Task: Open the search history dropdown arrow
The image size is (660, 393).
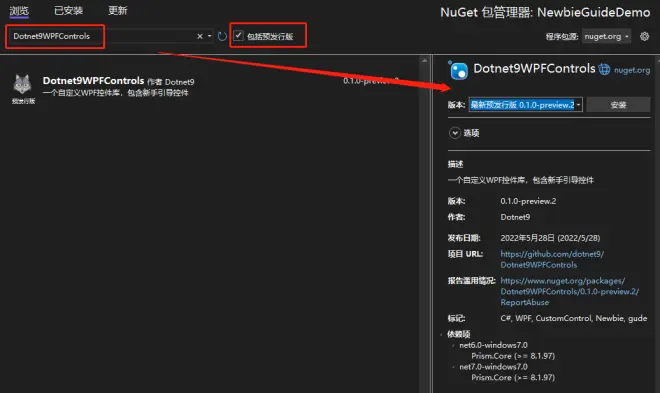Action: 209,36
